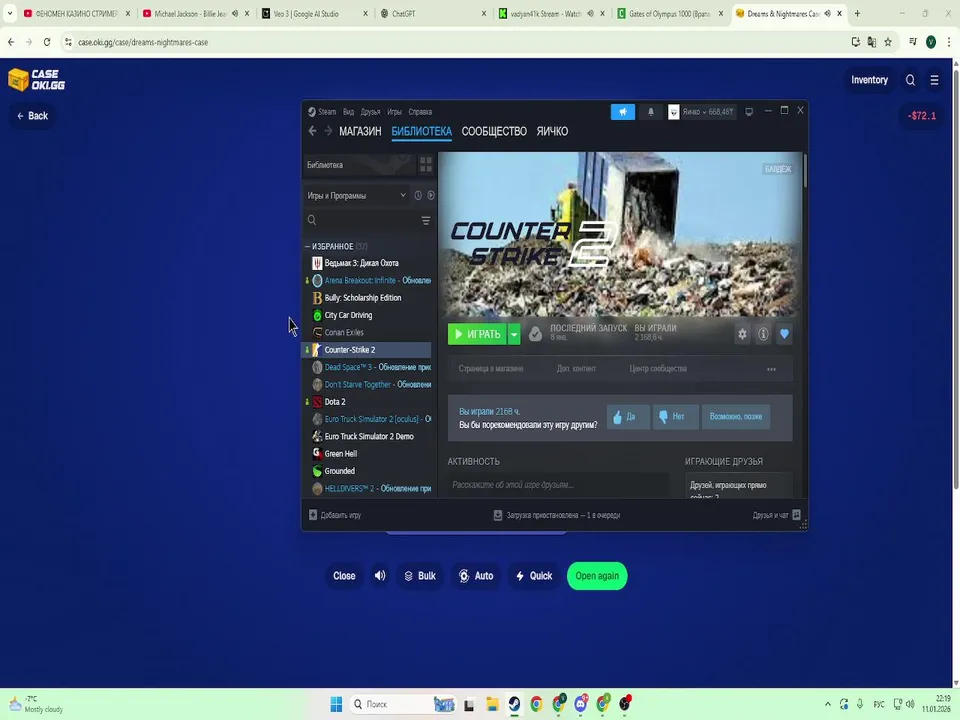
Task: Click the Steam announcements megaphone icon
Action: 623,112
